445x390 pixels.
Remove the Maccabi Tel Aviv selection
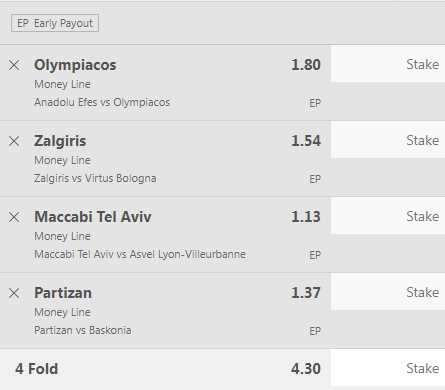(x=14, y=217)
